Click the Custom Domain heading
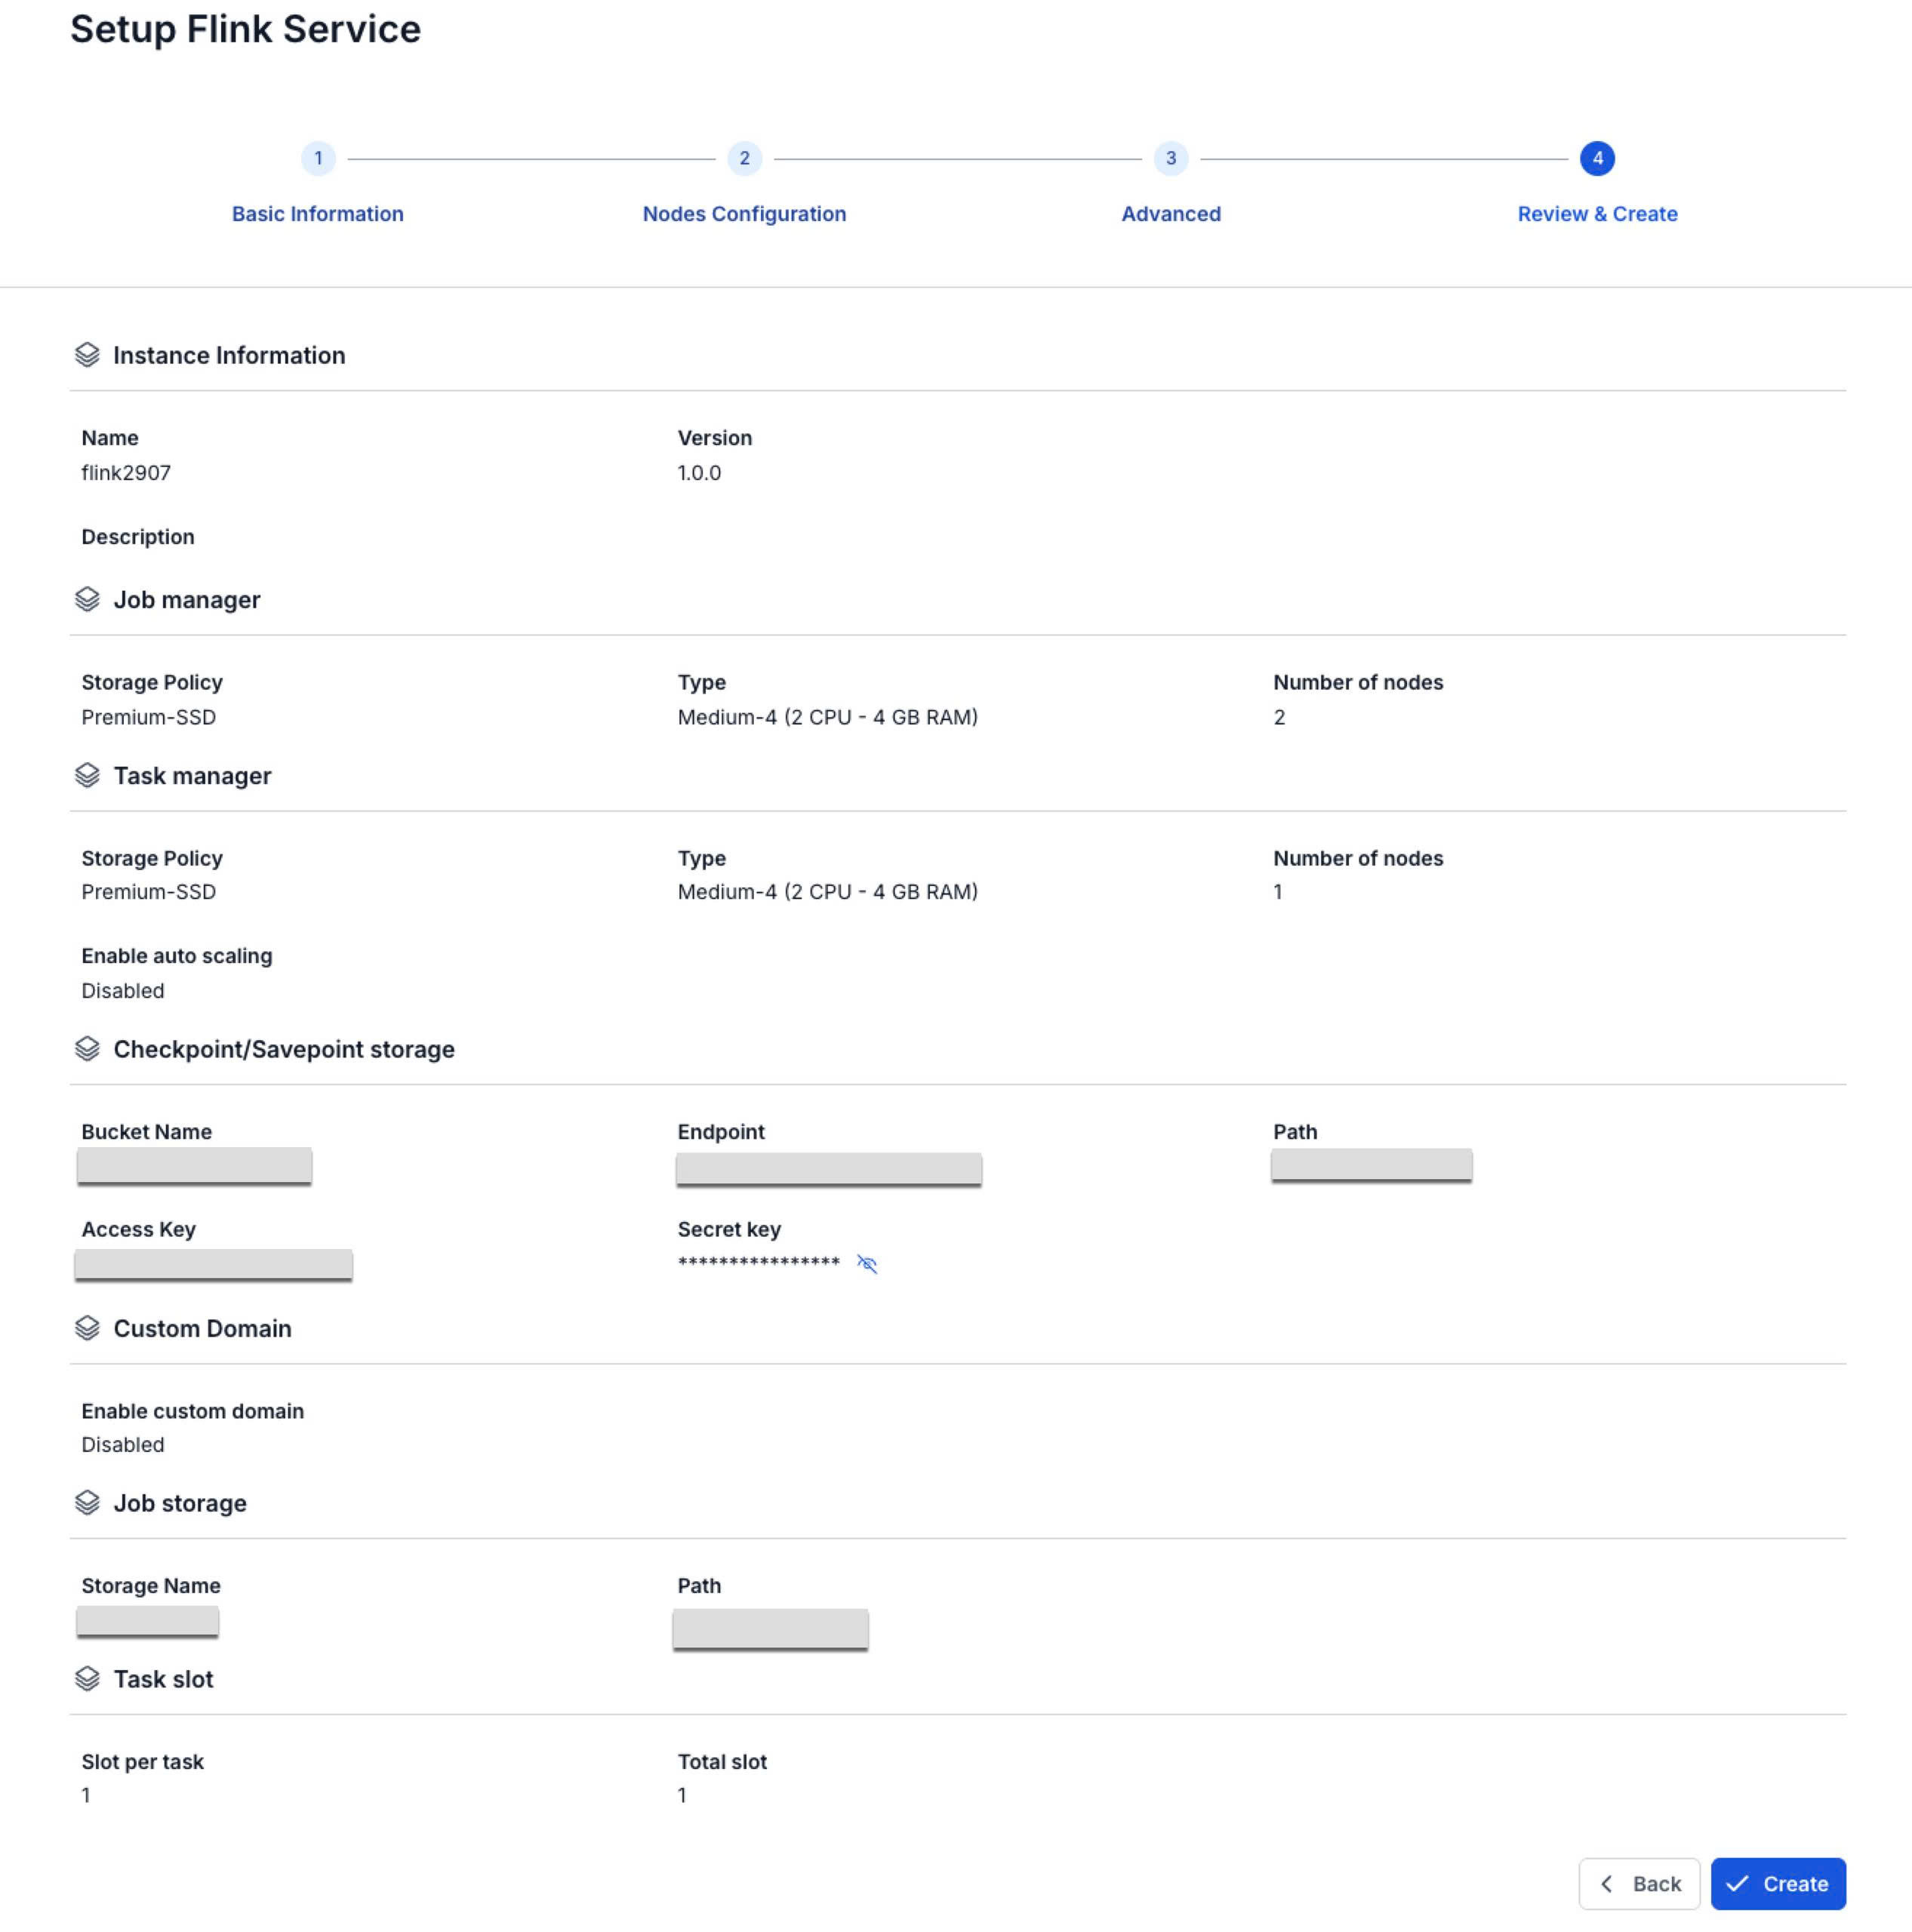This screenshot has height=1932, width=1912. click(202, 1328)
